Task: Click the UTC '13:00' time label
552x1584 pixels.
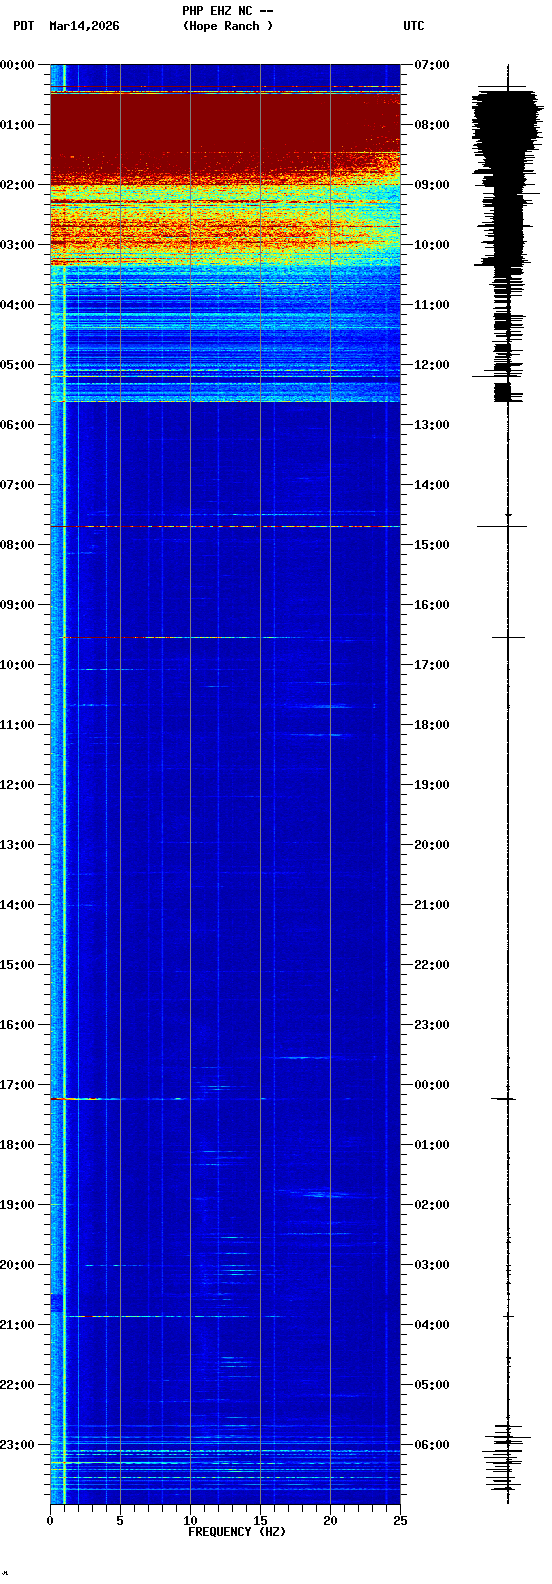Action: coord(432,425)
